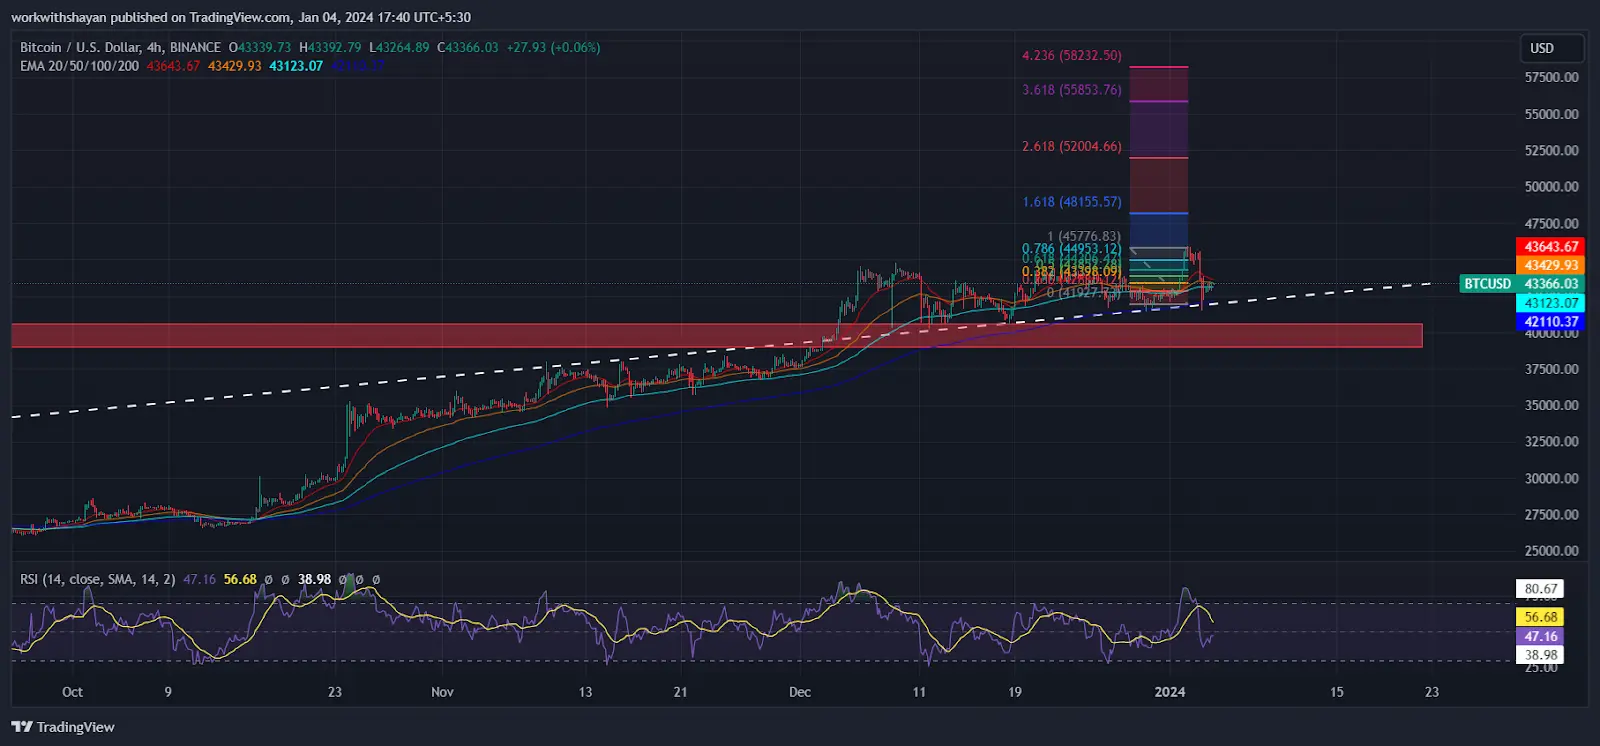Select the Dec label on time axis
The image size is (1600, 746).
[x=799, y=692]
